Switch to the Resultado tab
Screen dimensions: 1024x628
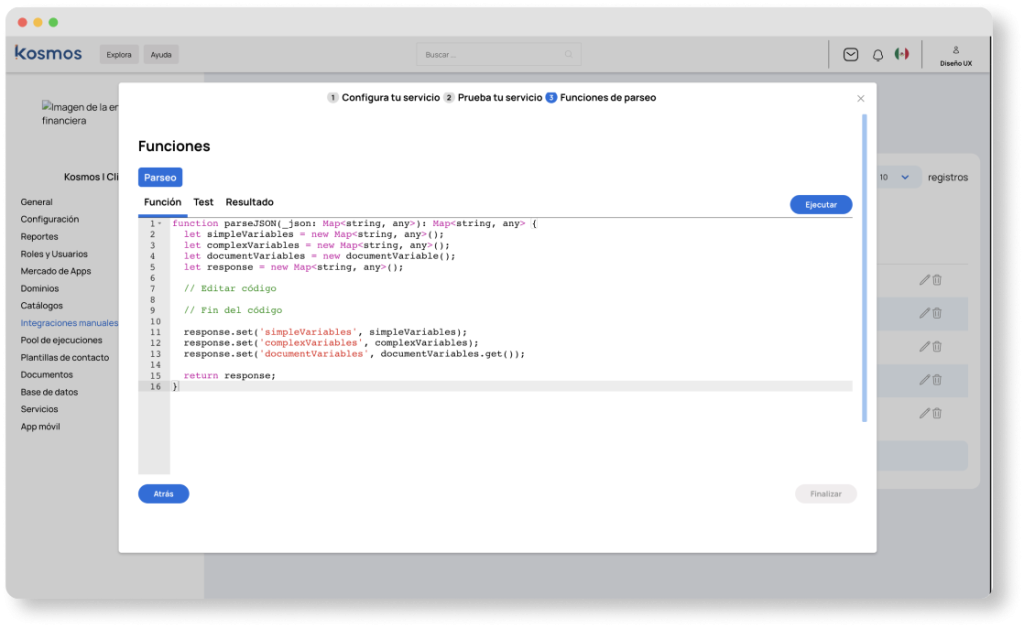tap(249, 202)
